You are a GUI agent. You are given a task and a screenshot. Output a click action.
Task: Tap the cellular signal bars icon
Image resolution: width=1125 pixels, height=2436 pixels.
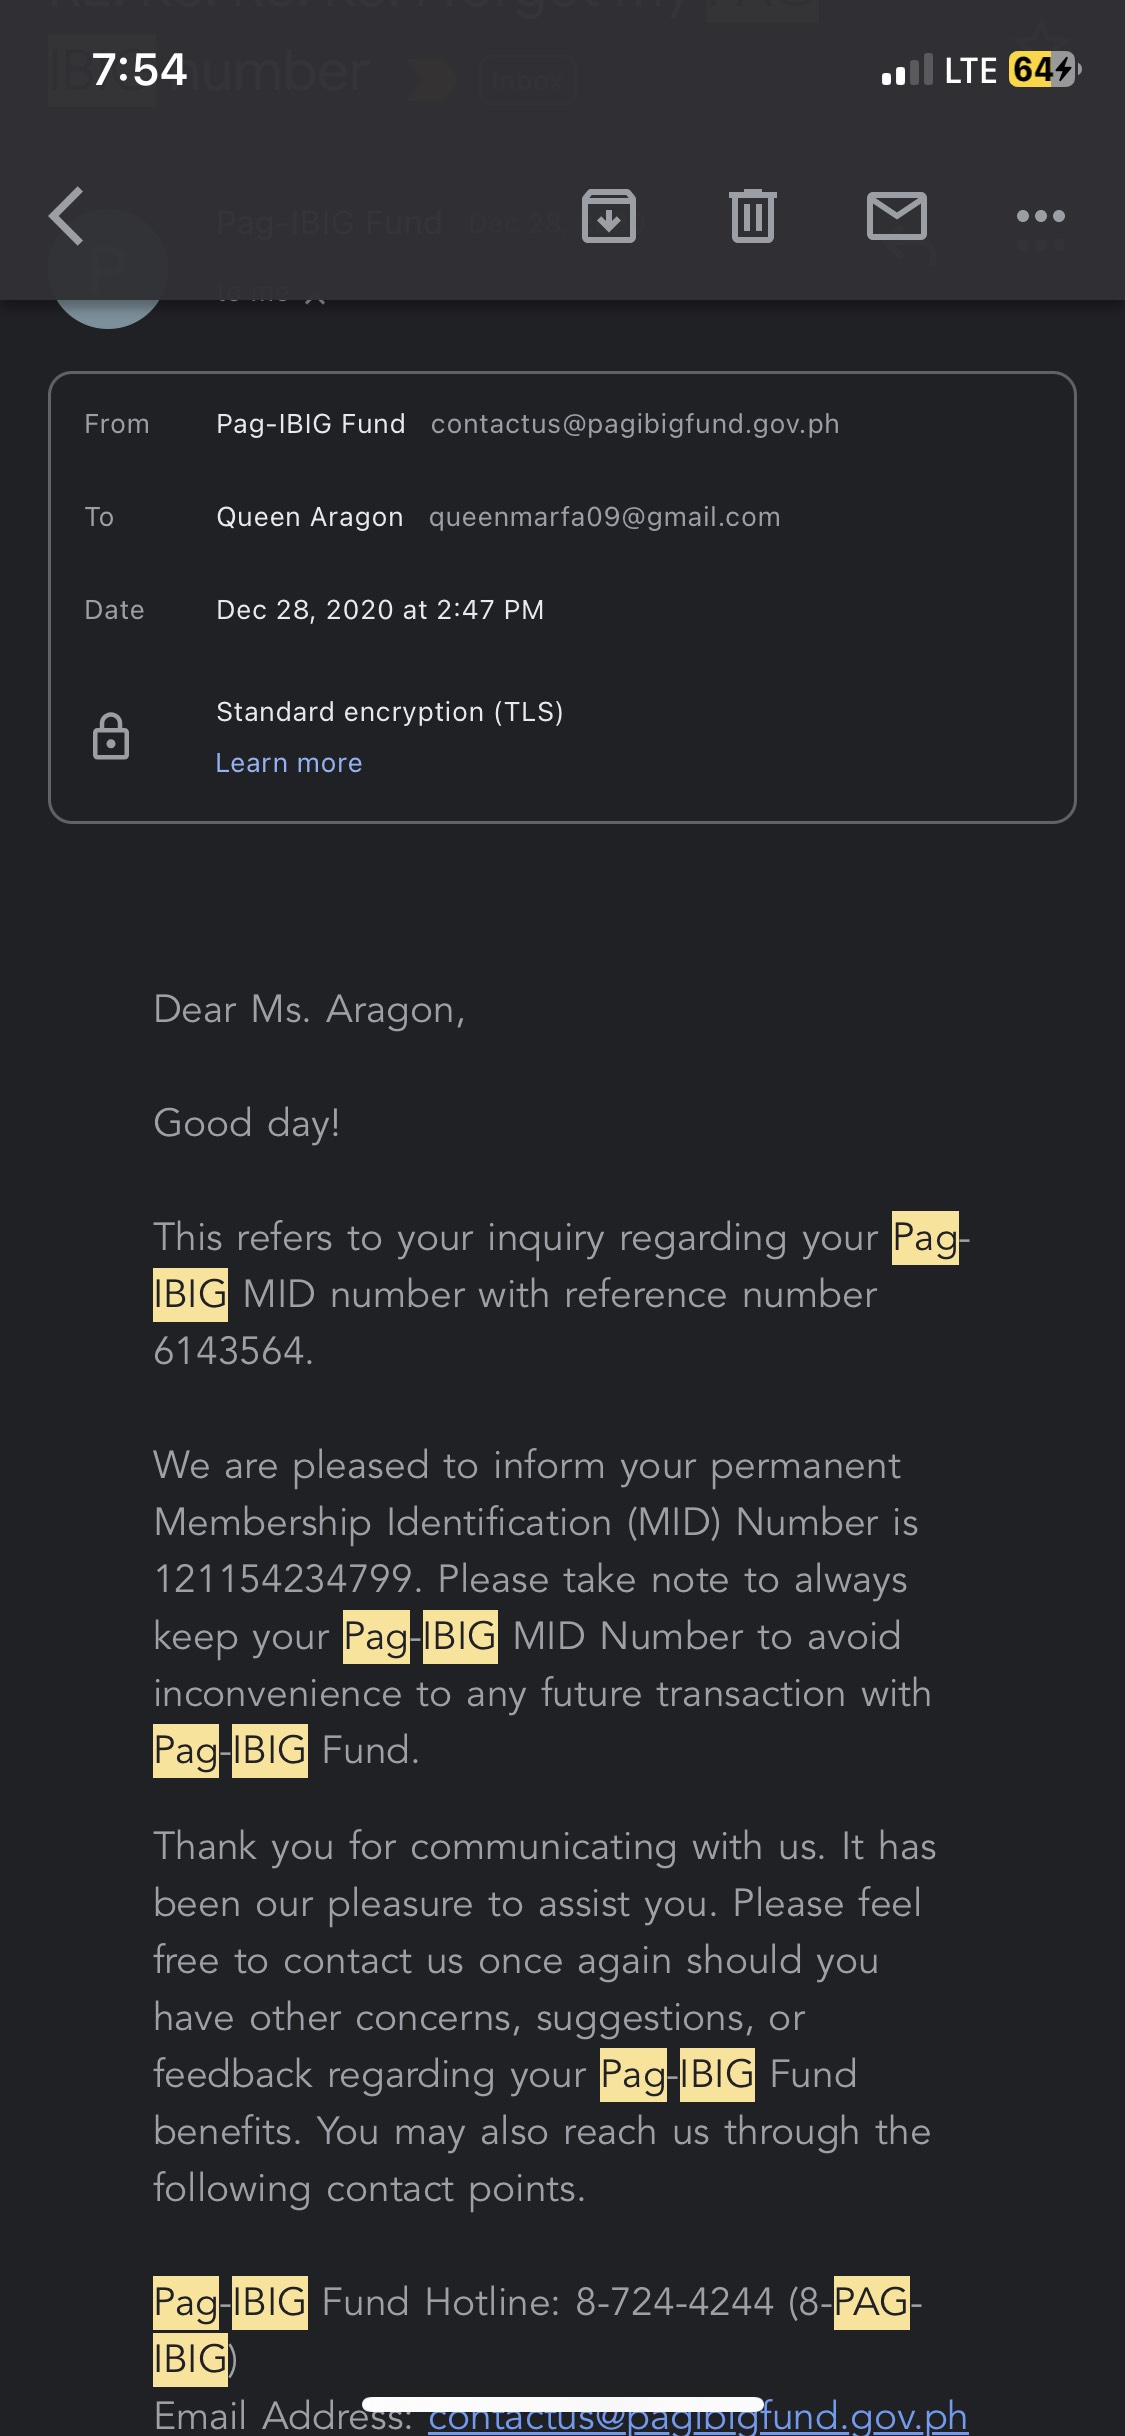point(906,70)
